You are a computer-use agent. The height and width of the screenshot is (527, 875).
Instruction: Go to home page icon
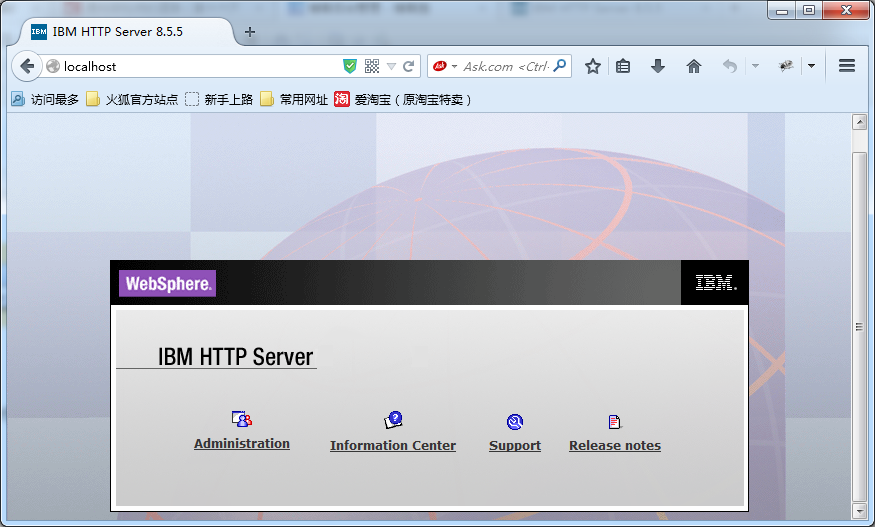pyautogui.click(x=694, y=66)
